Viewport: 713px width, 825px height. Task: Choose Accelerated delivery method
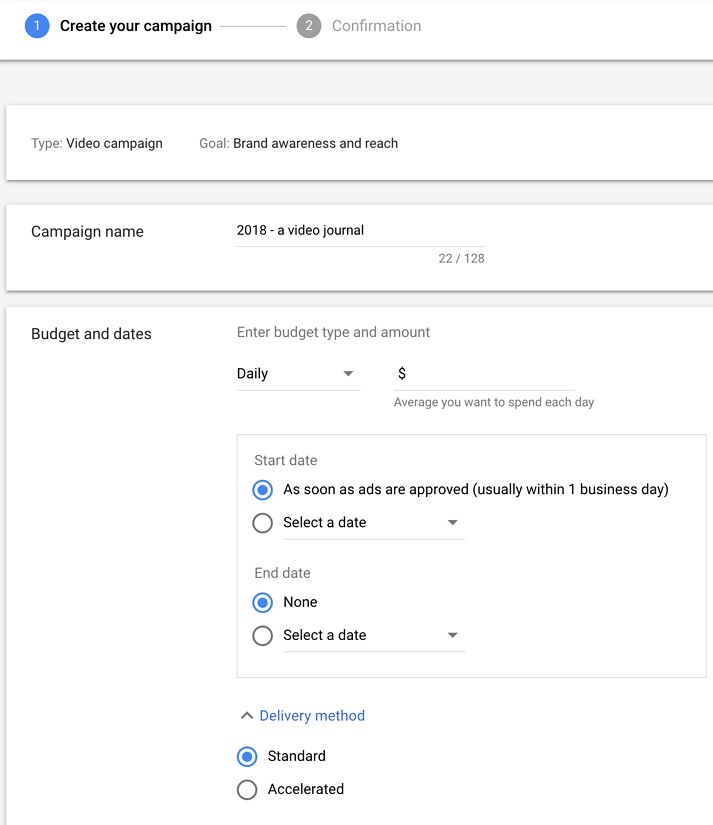[247, 790]
